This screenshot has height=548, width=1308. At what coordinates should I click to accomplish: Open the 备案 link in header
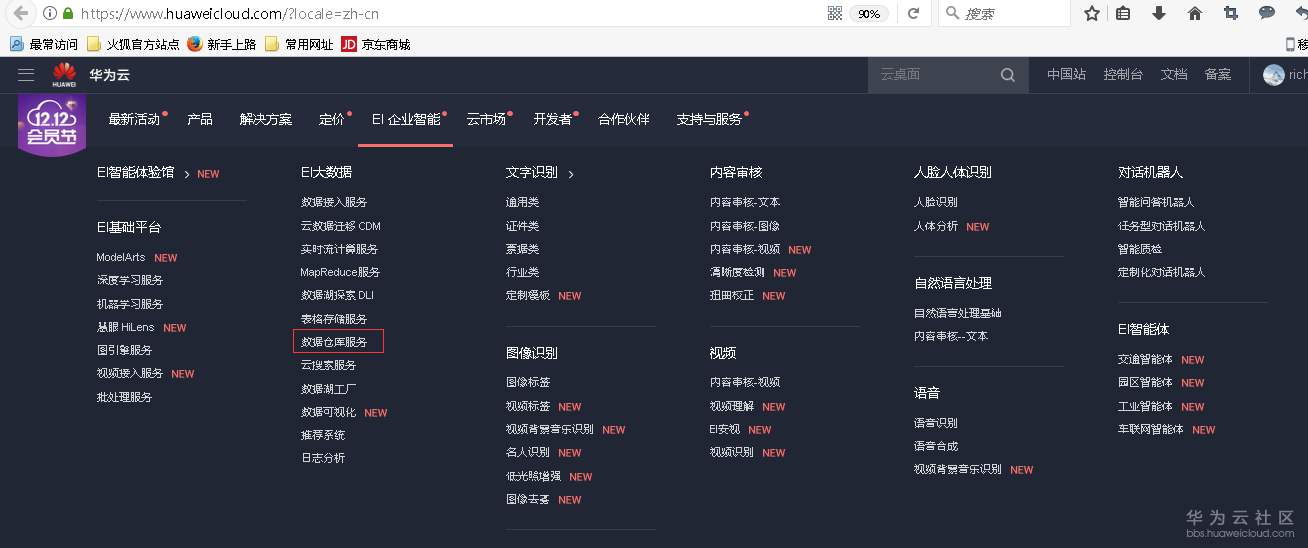(x=1218, y=75)
